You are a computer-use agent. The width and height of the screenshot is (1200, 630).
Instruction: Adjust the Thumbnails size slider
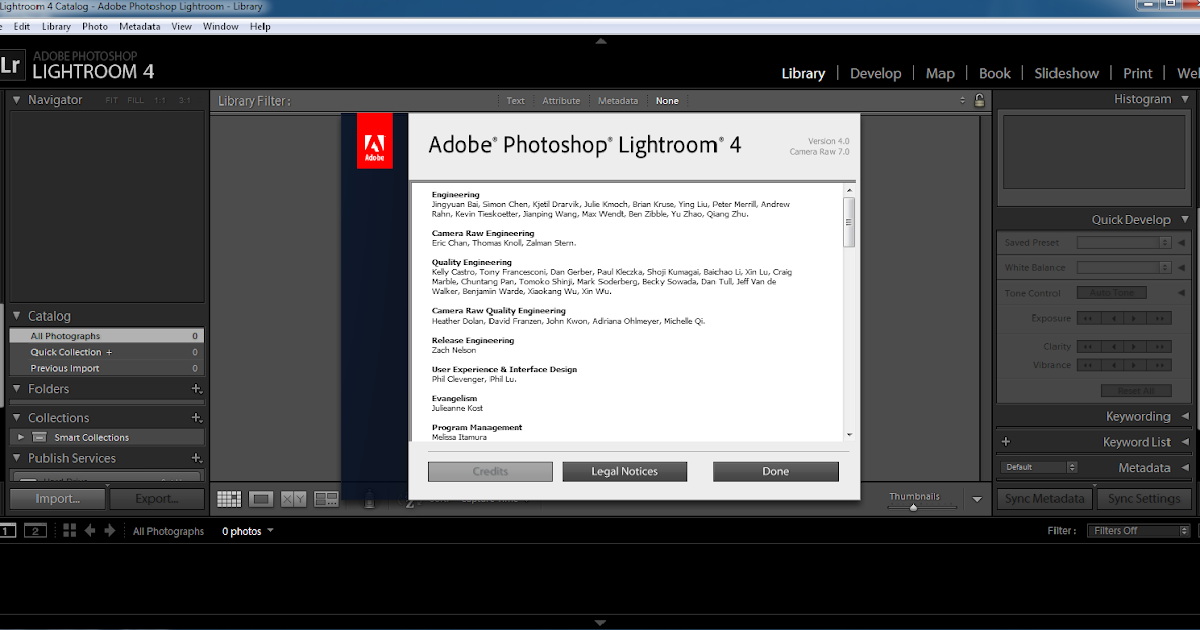coord(914,507)
